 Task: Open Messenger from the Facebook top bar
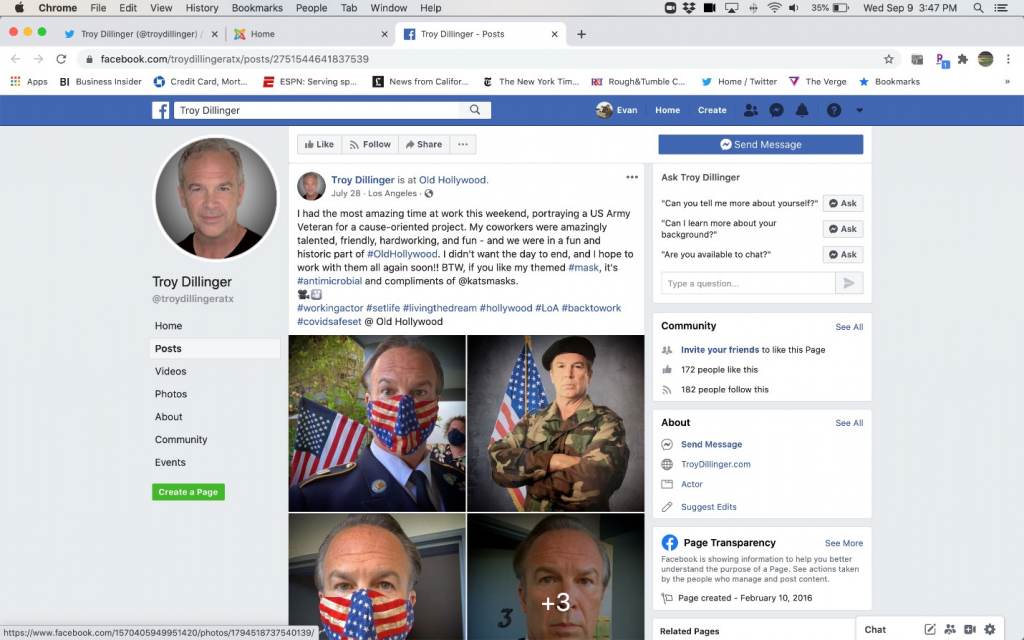pyautogui.click(x=777, y=110)
